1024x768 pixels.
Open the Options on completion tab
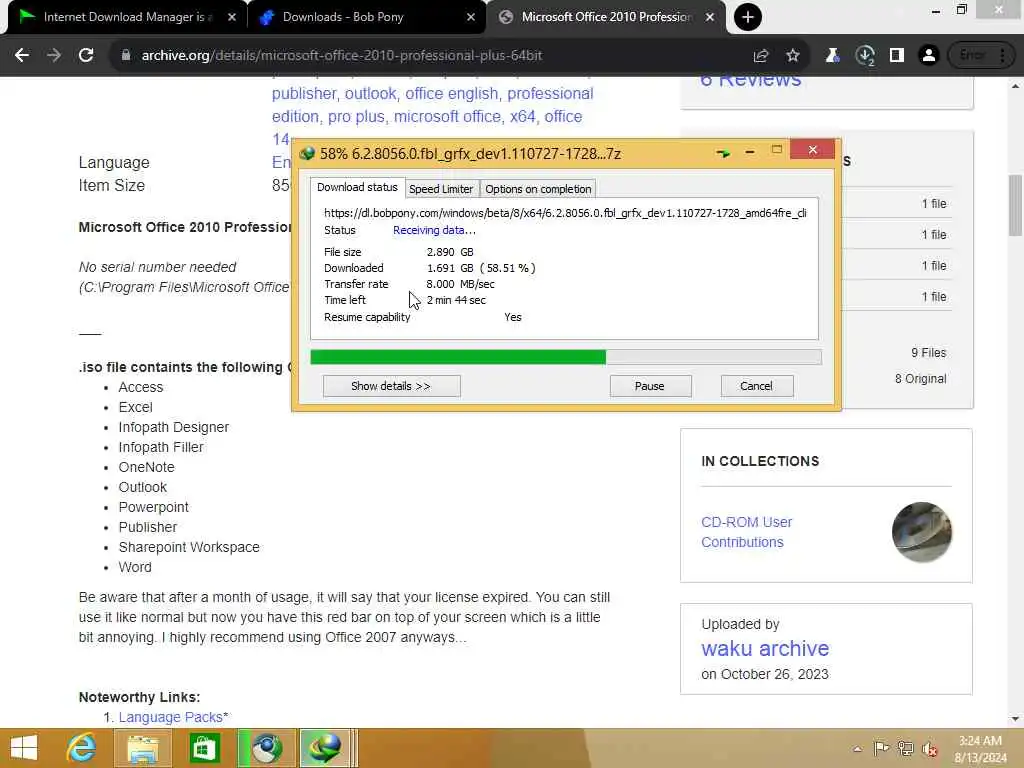click(538, 189)
